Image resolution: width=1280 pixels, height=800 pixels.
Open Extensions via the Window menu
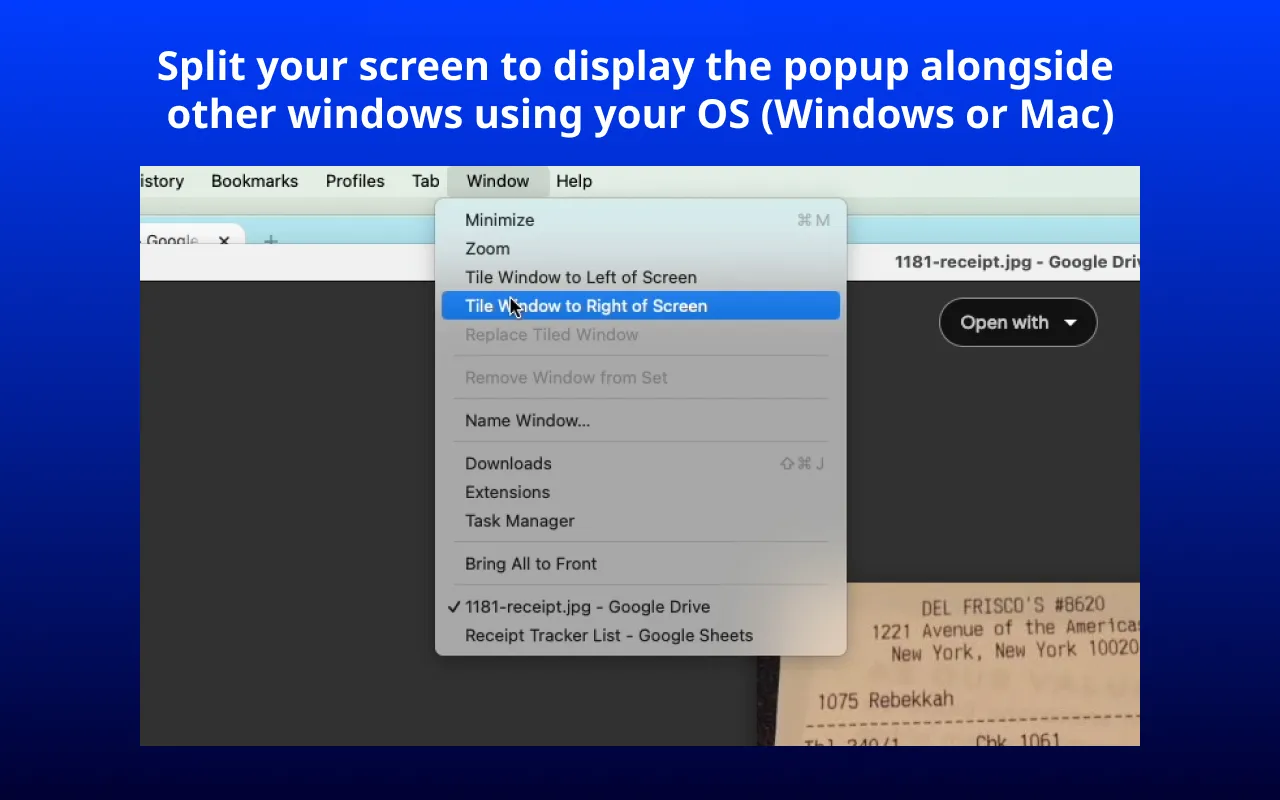507,492
